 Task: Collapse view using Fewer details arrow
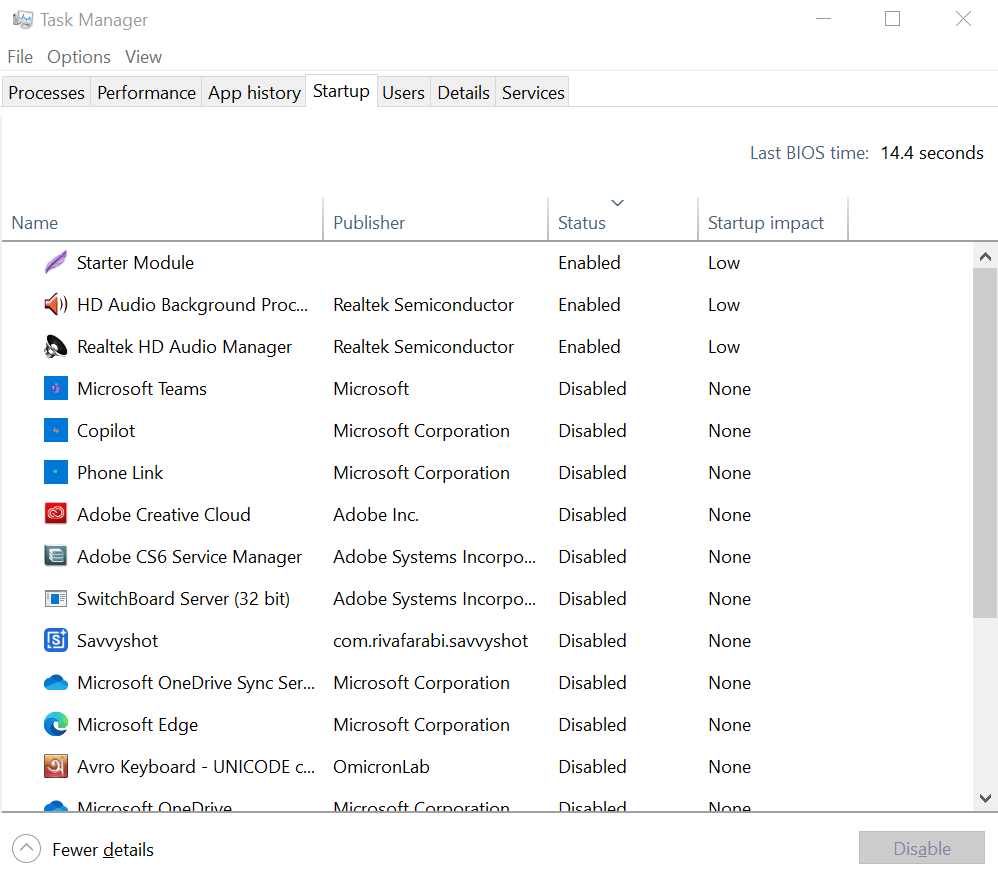coord(26,850)
